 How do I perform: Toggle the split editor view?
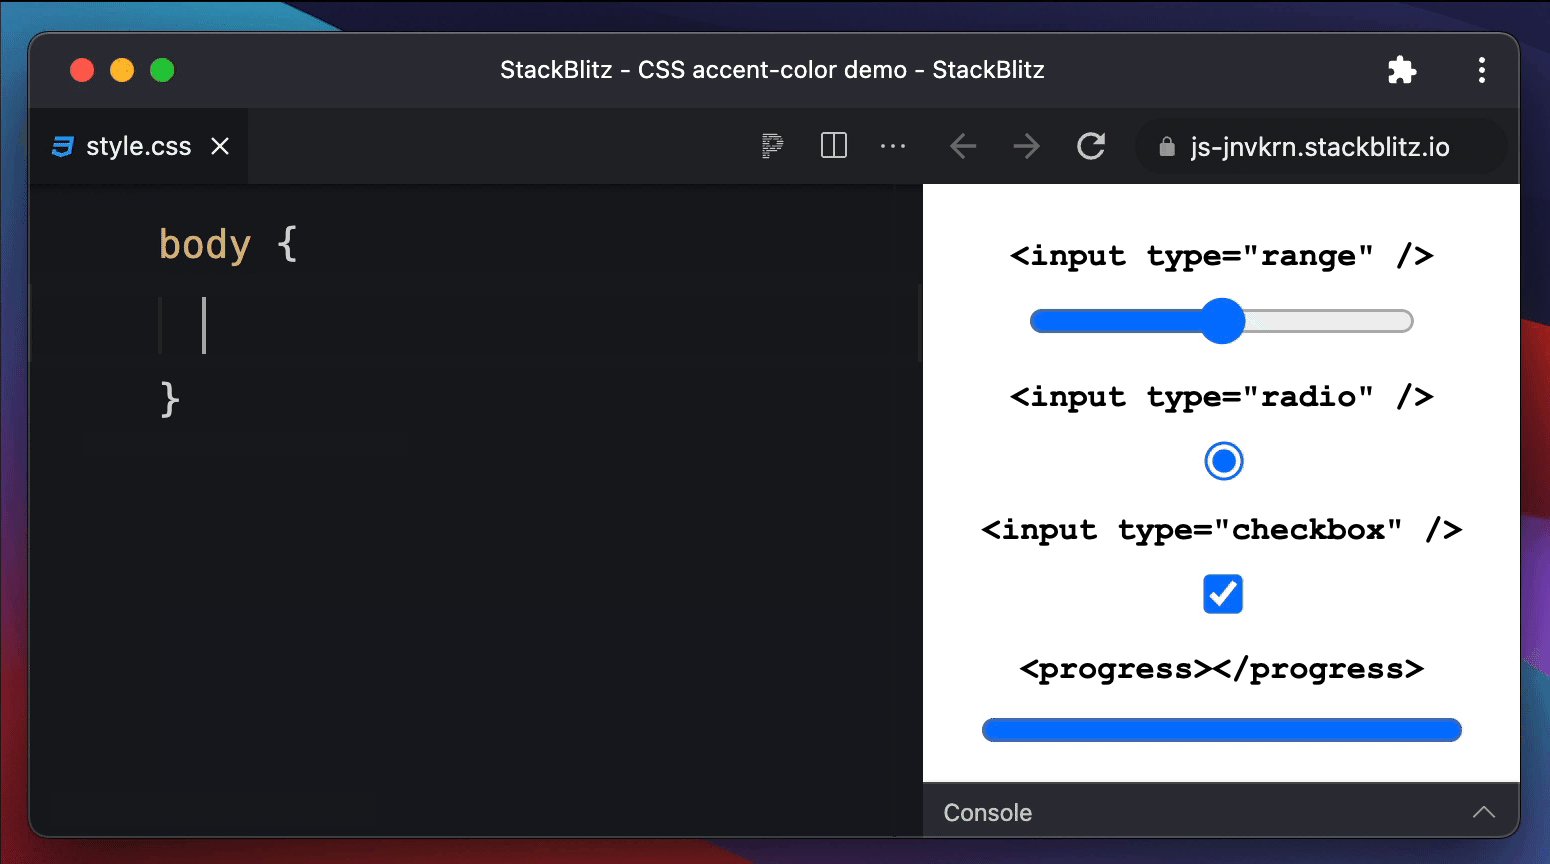tap(833, 146)
